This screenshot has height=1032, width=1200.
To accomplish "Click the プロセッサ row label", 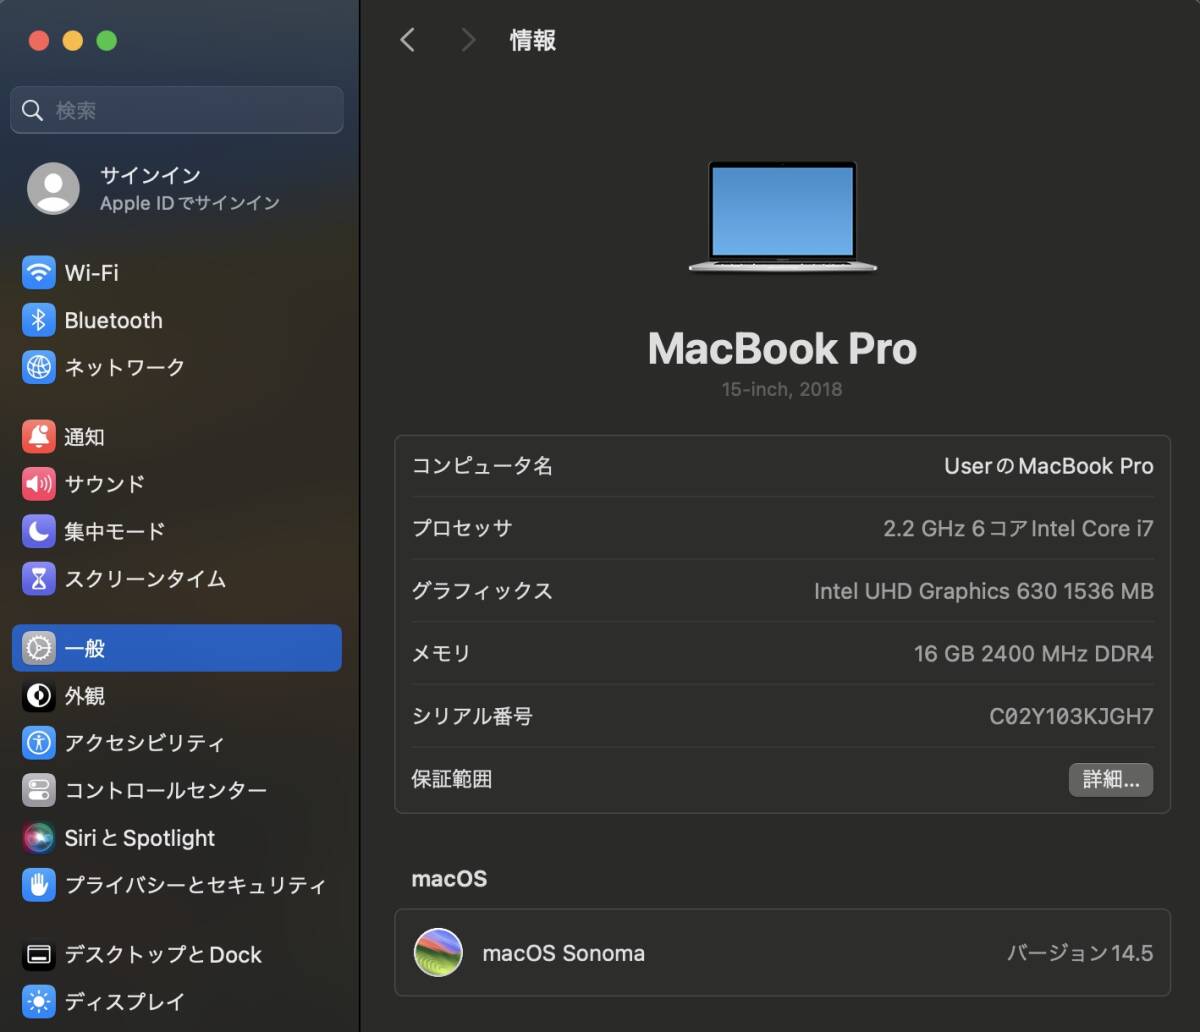I will tap(462, 529).
